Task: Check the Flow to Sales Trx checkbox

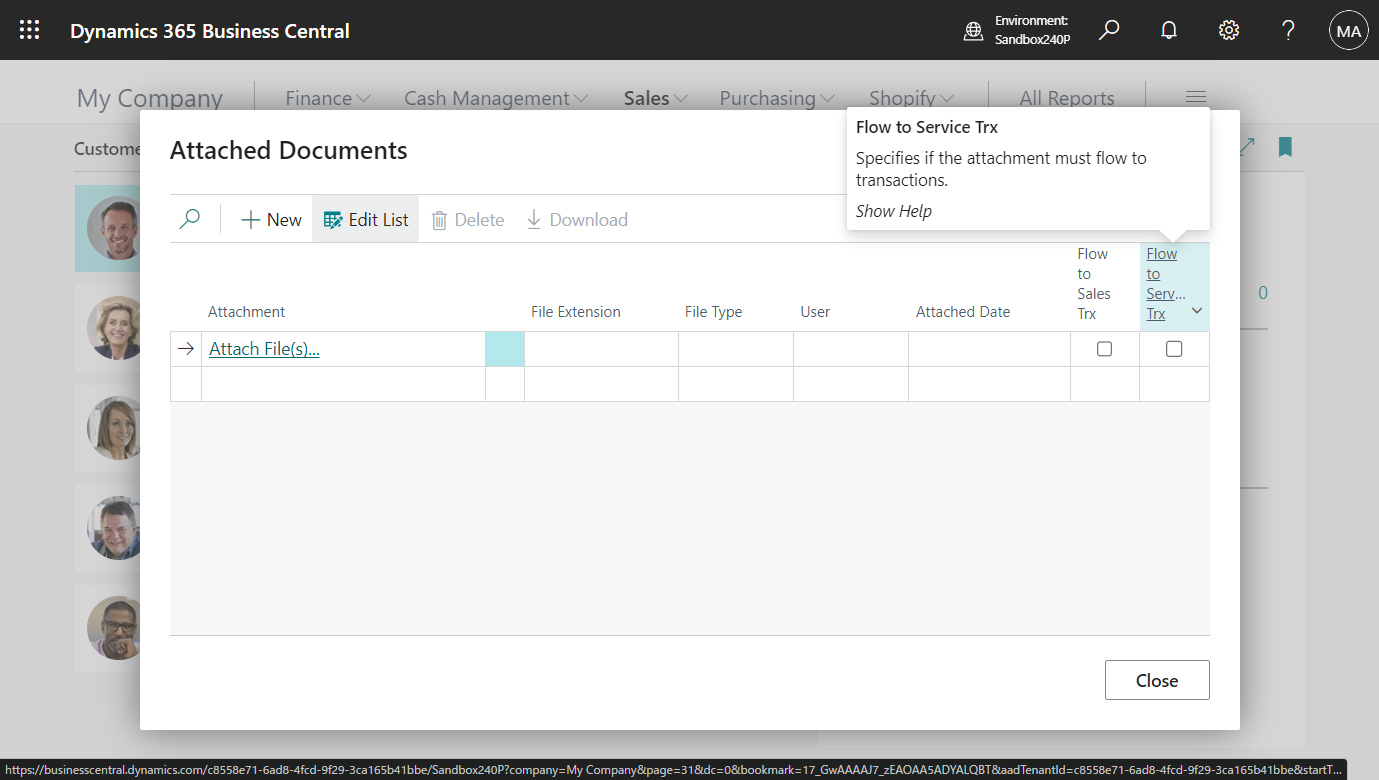Action: pos(1104,348)
